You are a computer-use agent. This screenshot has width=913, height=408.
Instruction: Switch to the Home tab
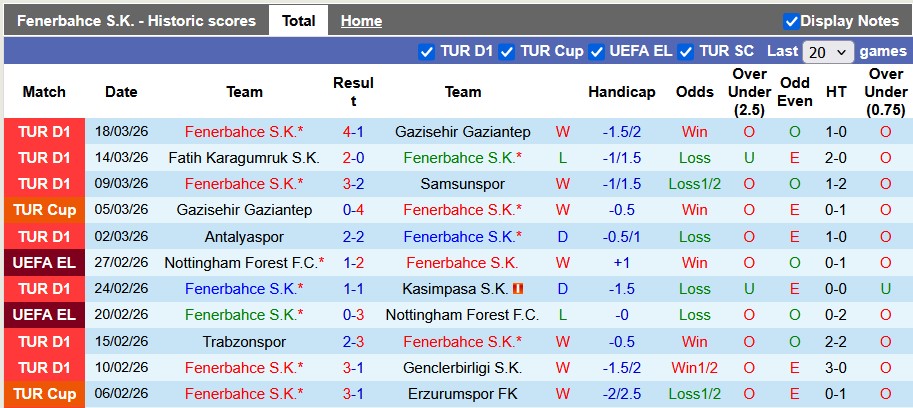click(x=361, y=21)
